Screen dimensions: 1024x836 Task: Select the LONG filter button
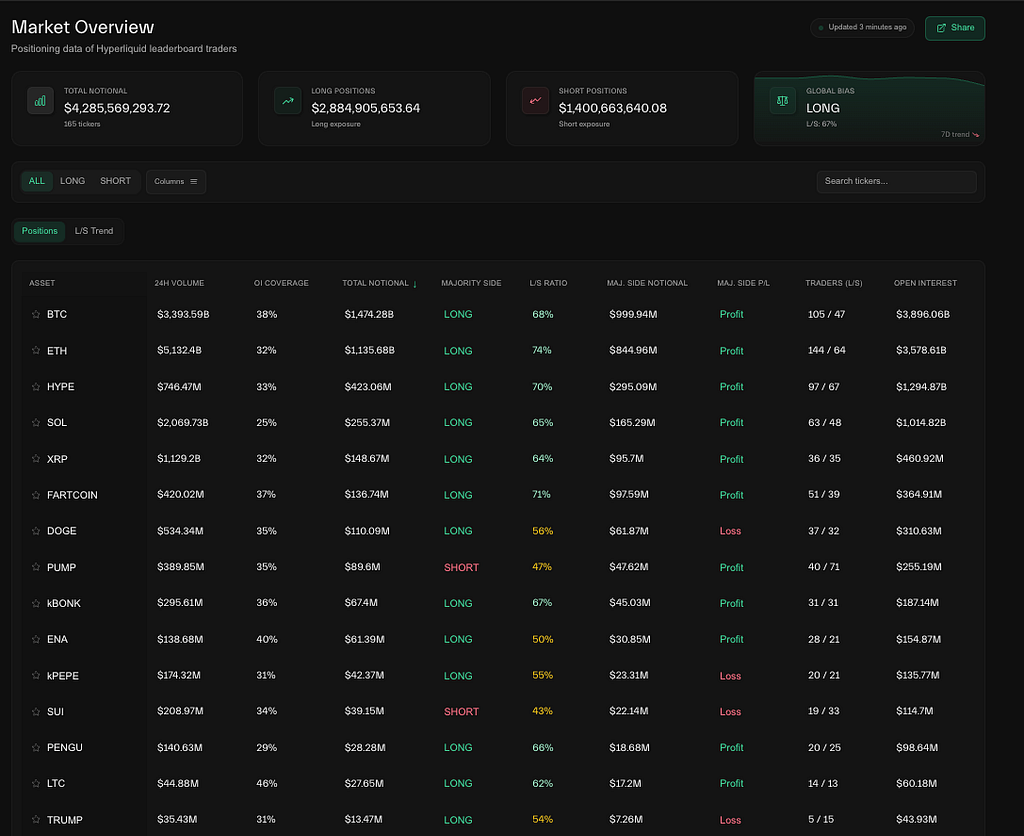pyautogui.click(x=72, y=181)
